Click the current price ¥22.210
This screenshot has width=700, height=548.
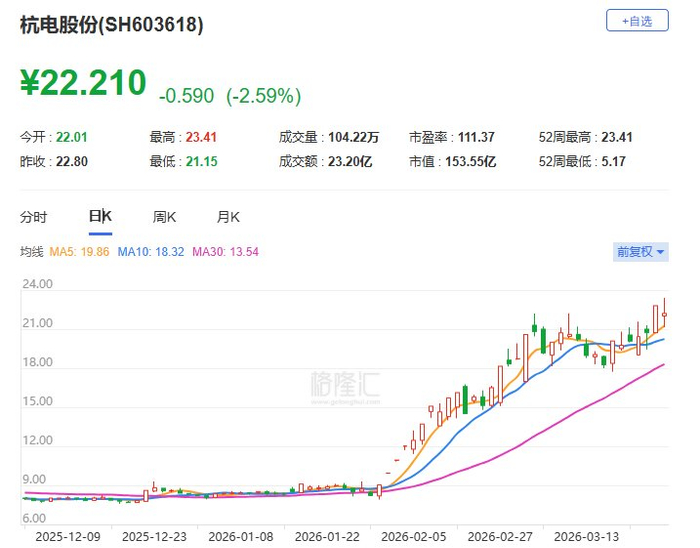[x=83, y=83]
